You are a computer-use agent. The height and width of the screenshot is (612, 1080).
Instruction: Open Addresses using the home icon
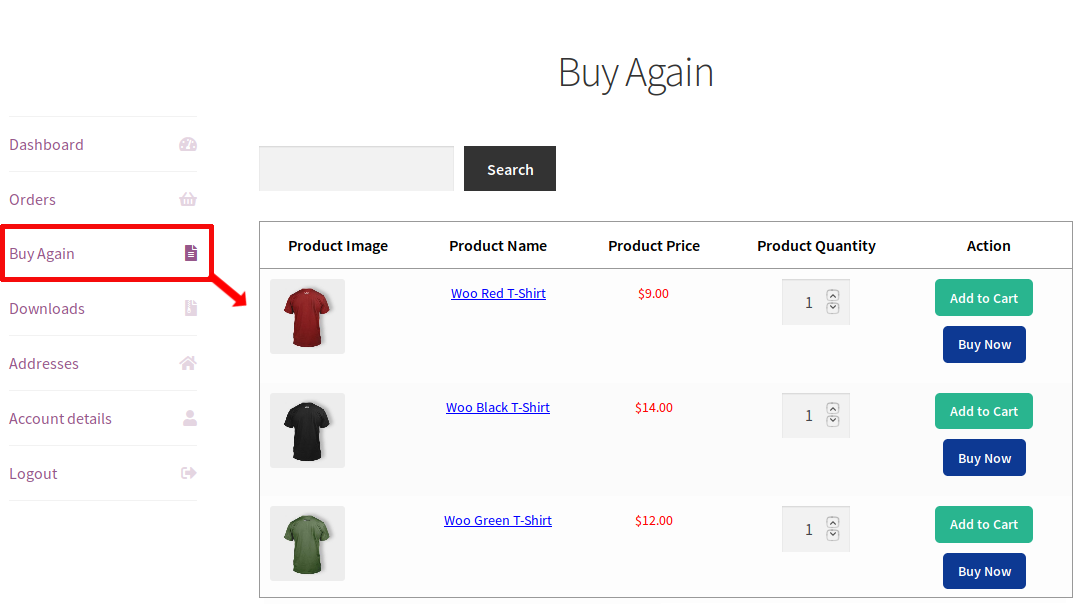coord(188,363)
